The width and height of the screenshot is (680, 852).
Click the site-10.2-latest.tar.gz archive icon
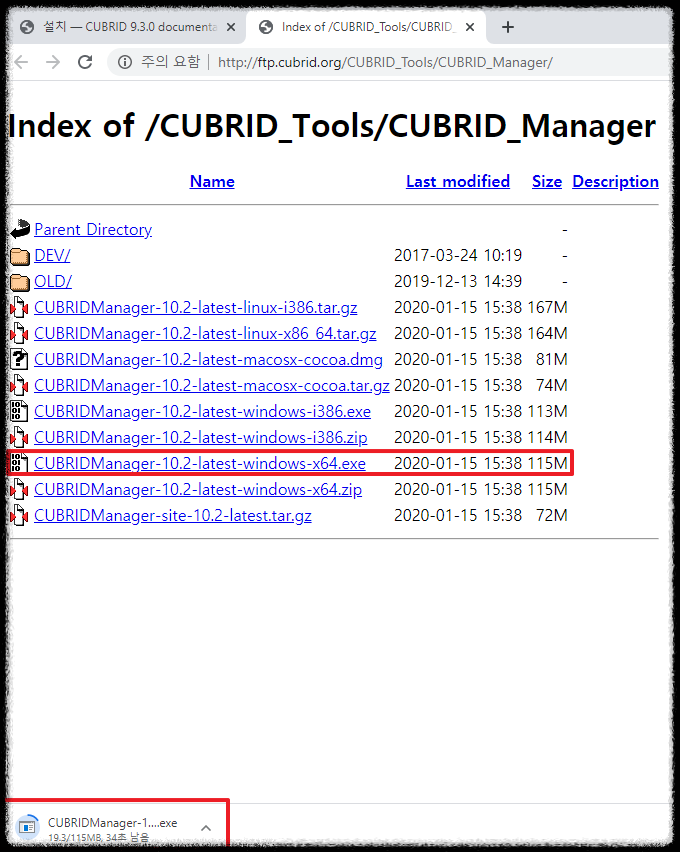(x=20, y=516)
